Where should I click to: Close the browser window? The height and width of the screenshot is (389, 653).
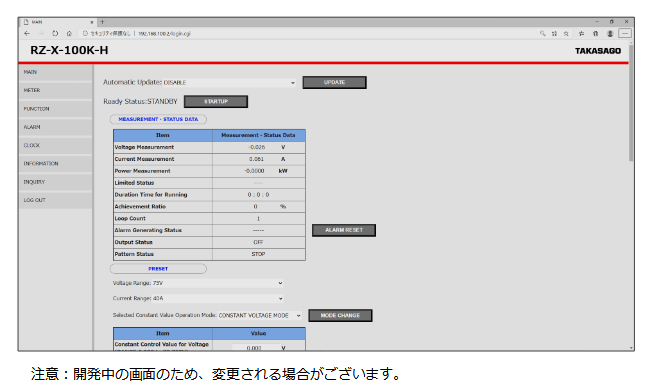click(626, 22)
